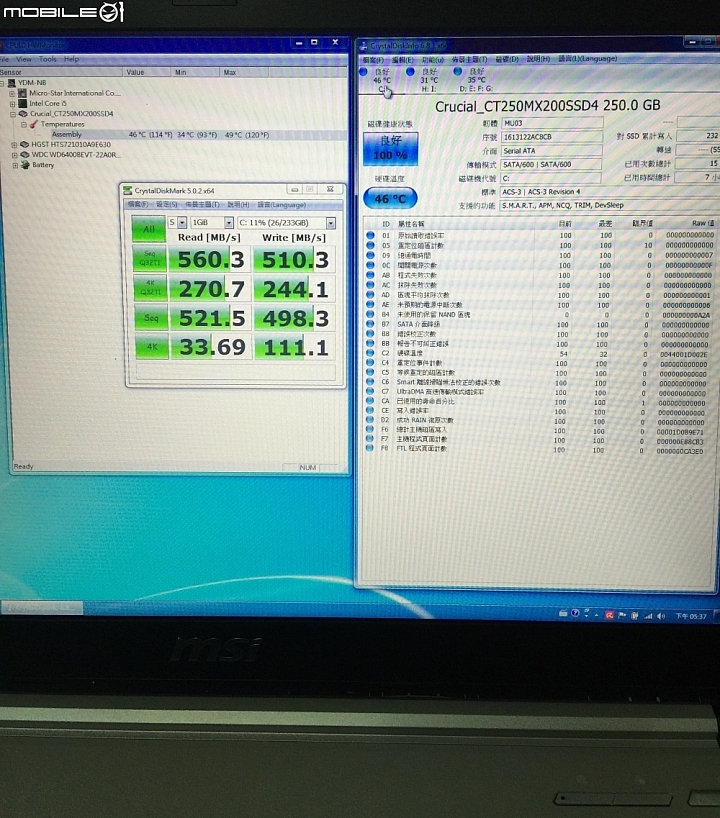The width and height of the screenshot is (720, 818).
Task: Collapse the Crucial_CT250MX200SSD4 node in HWMonitor
Action: click(12, 114)
